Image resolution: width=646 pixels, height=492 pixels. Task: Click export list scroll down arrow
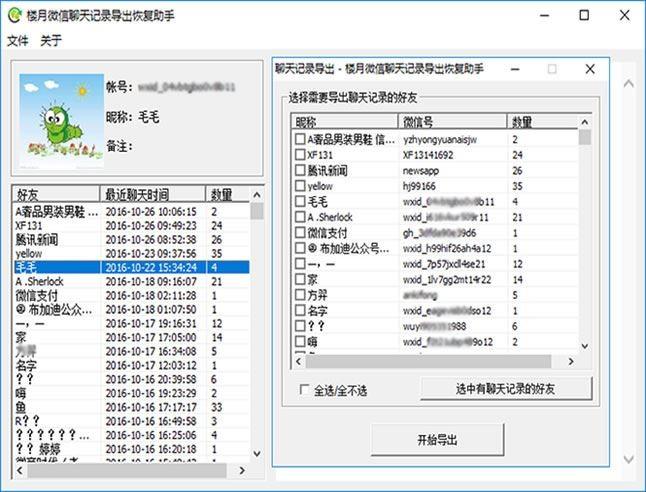[x=585, y=346]
